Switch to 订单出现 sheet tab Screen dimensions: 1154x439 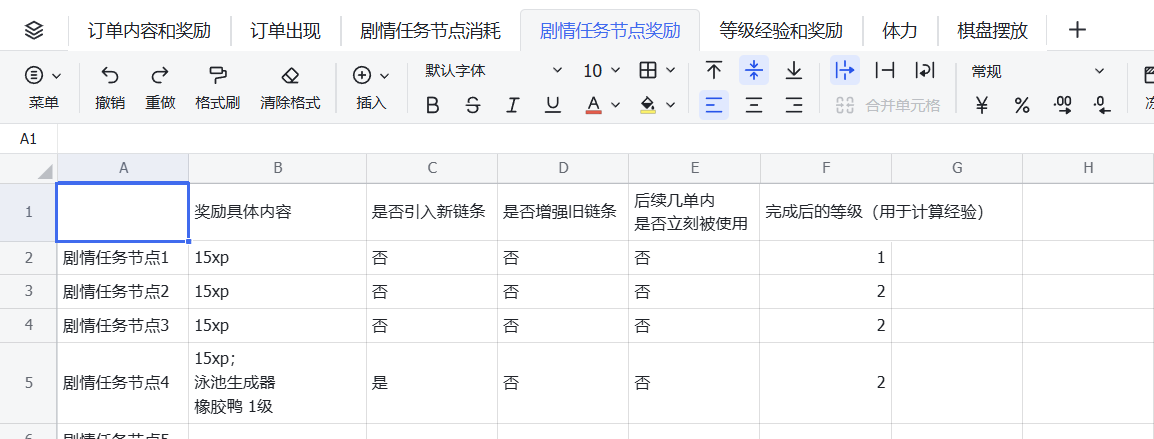pyautogui.click(x=286, y=31)
